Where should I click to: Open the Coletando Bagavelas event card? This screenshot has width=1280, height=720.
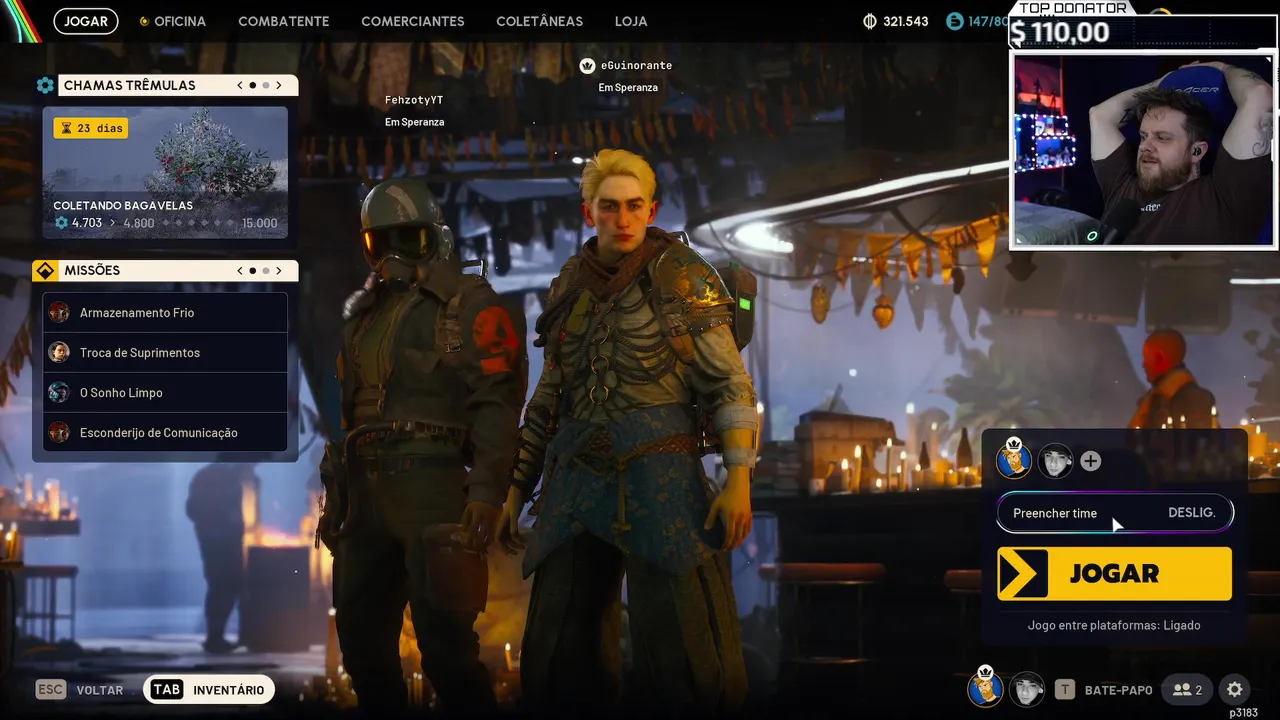[165, 172]
